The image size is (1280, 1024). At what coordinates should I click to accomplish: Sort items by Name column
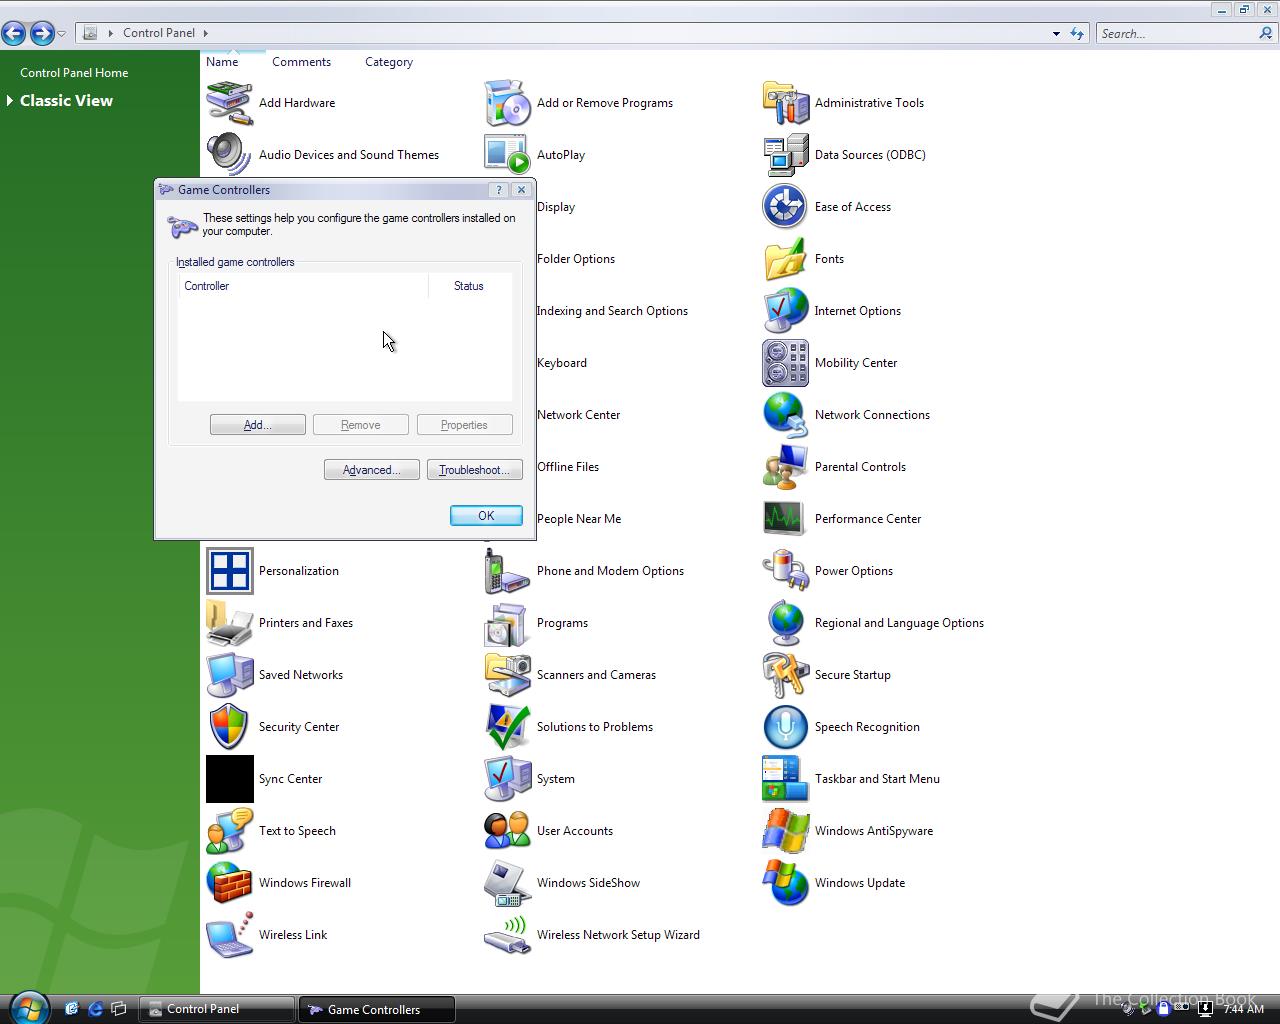tap(222, 62)
